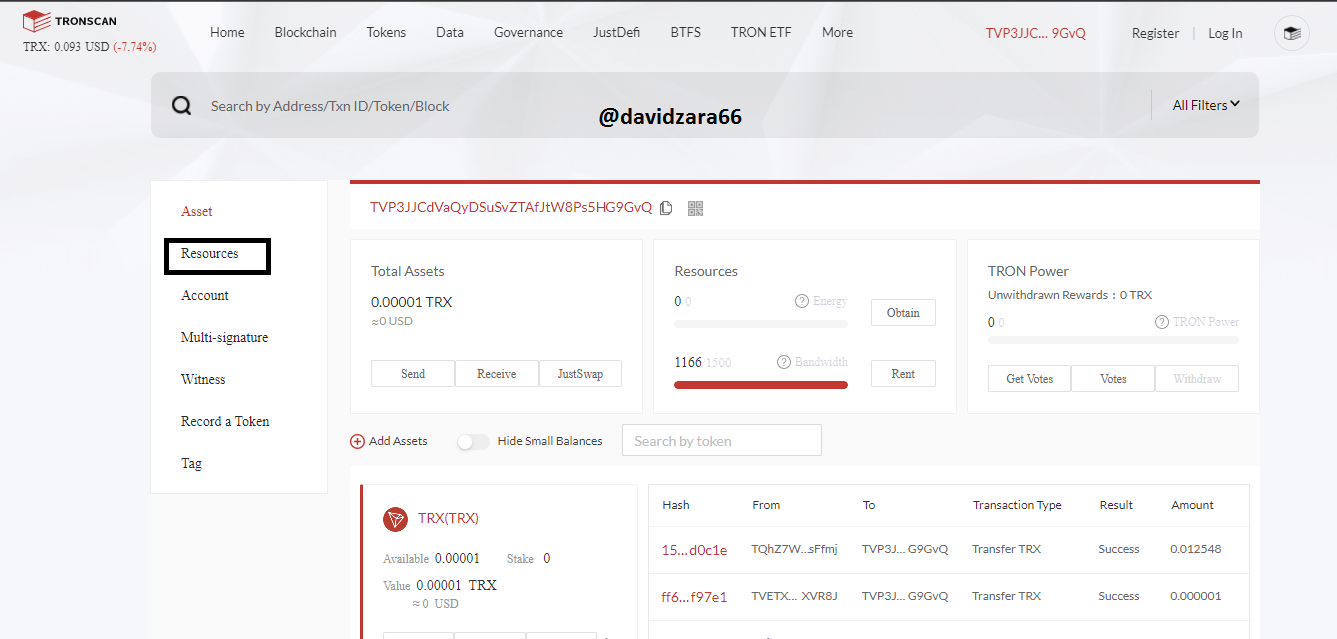
Task: Click the Votes button
Action: pyautogui.click(x=1113, y=378)
